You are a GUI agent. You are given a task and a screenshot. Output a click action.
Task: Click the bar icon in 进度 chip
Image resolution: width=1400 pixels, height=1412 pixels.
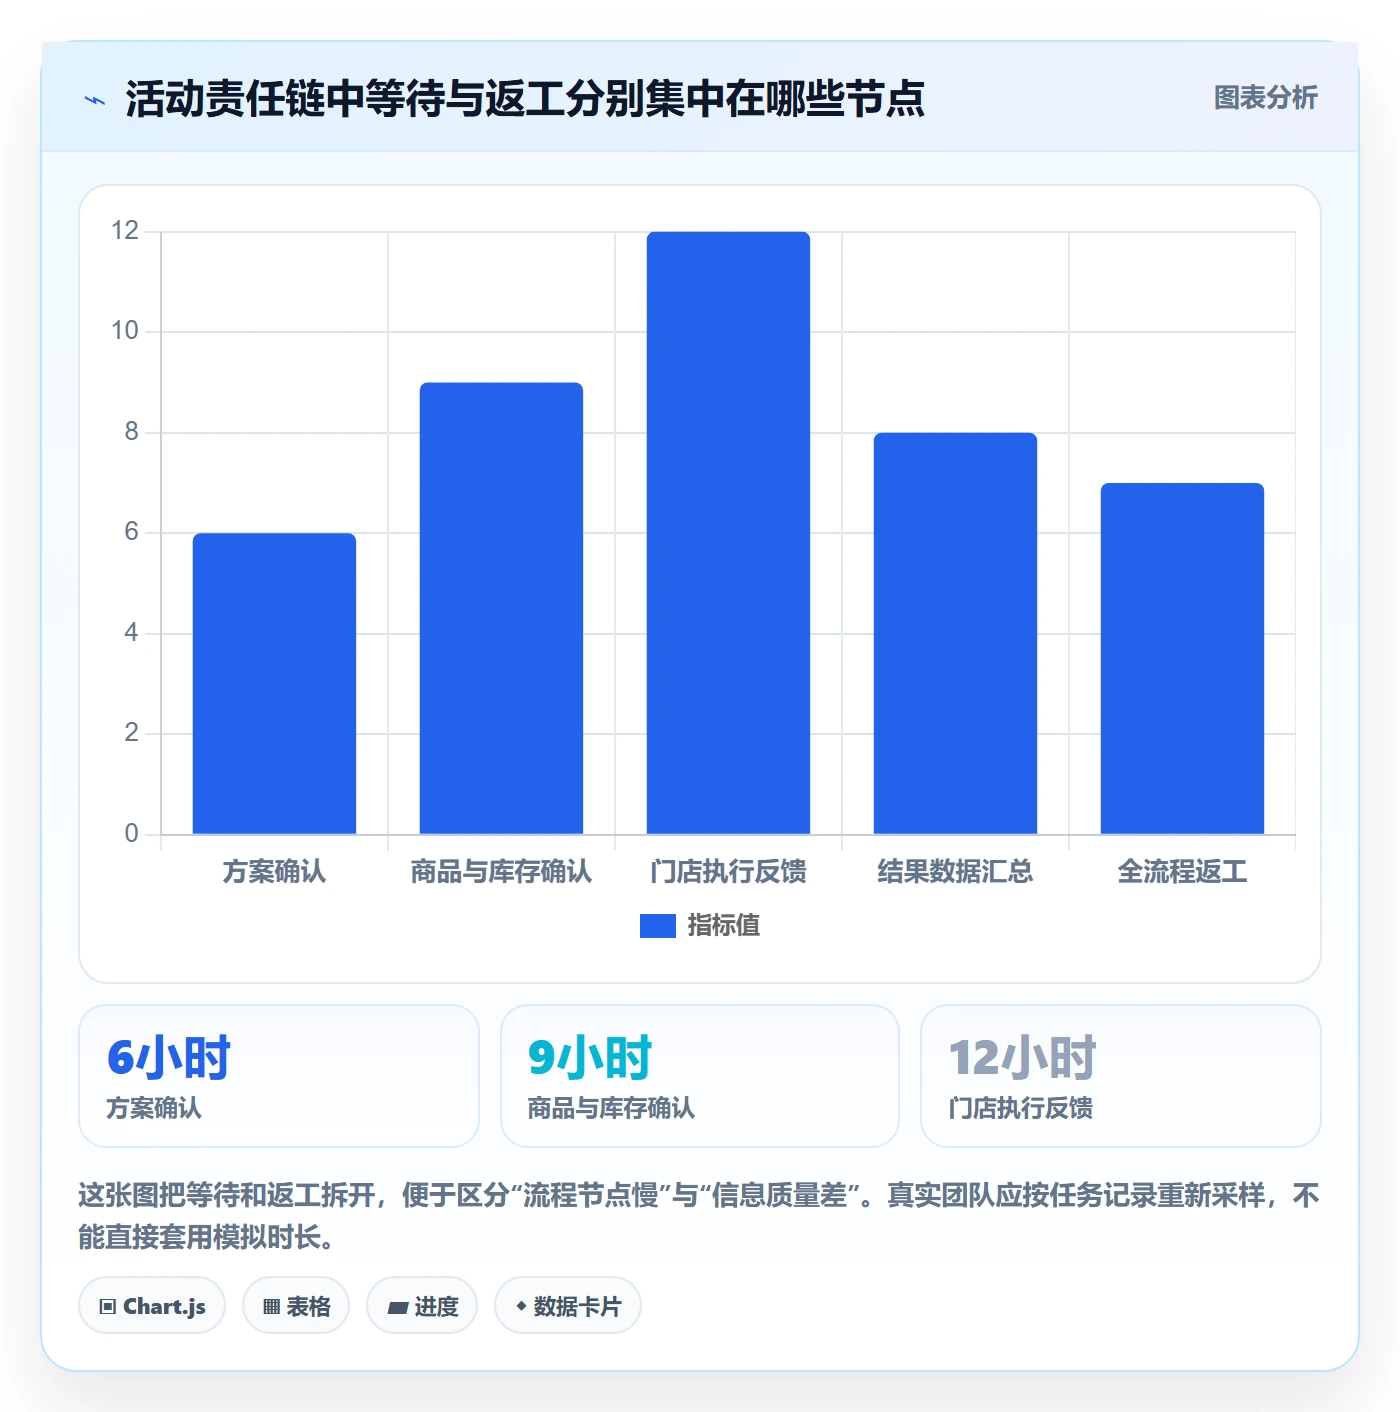coord(398,1308)
